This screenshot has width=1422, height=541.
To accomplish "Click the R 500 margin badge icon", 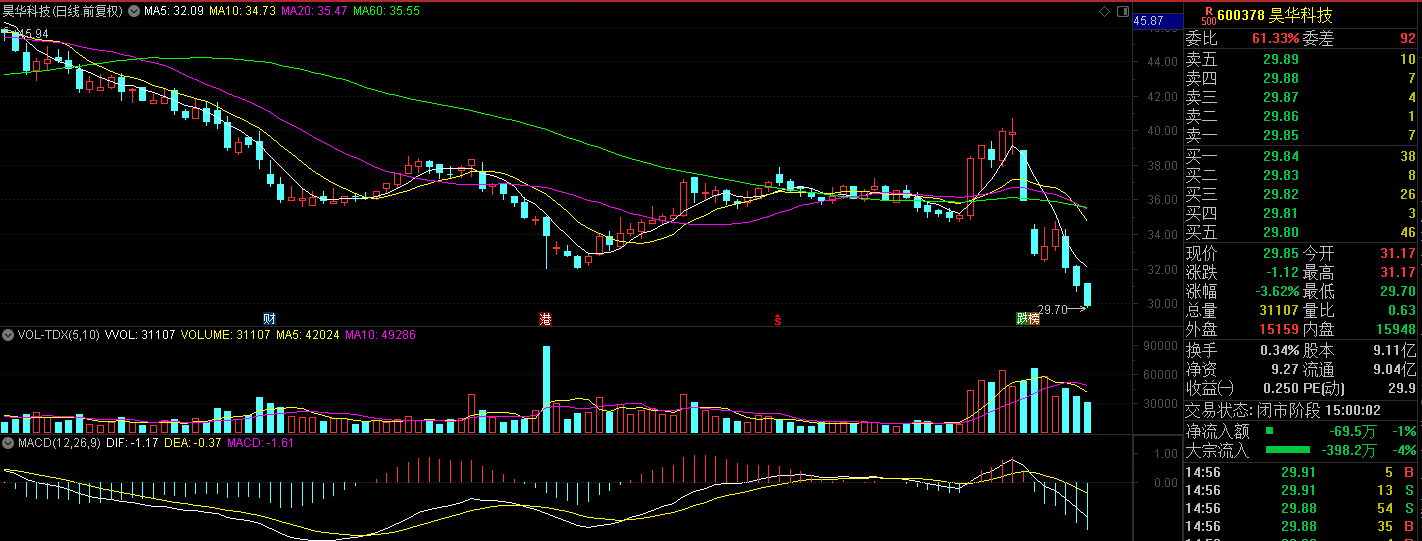I will click(x=1208, y=16).
